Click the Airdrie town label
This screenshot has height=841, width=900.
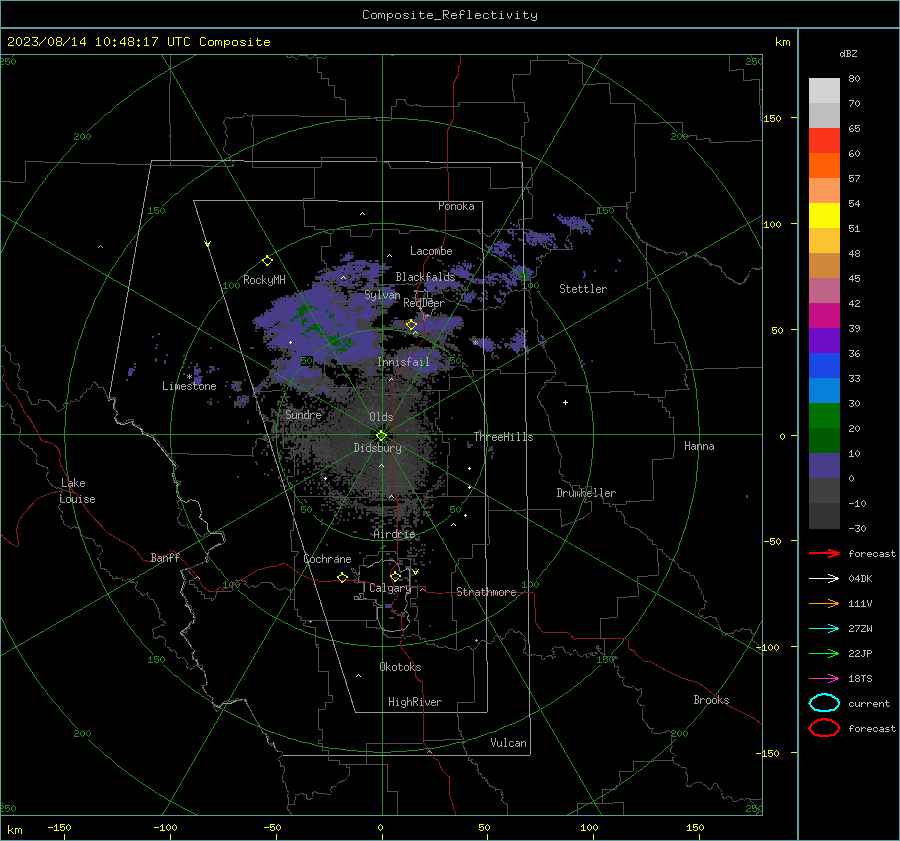tap(394, 534)
